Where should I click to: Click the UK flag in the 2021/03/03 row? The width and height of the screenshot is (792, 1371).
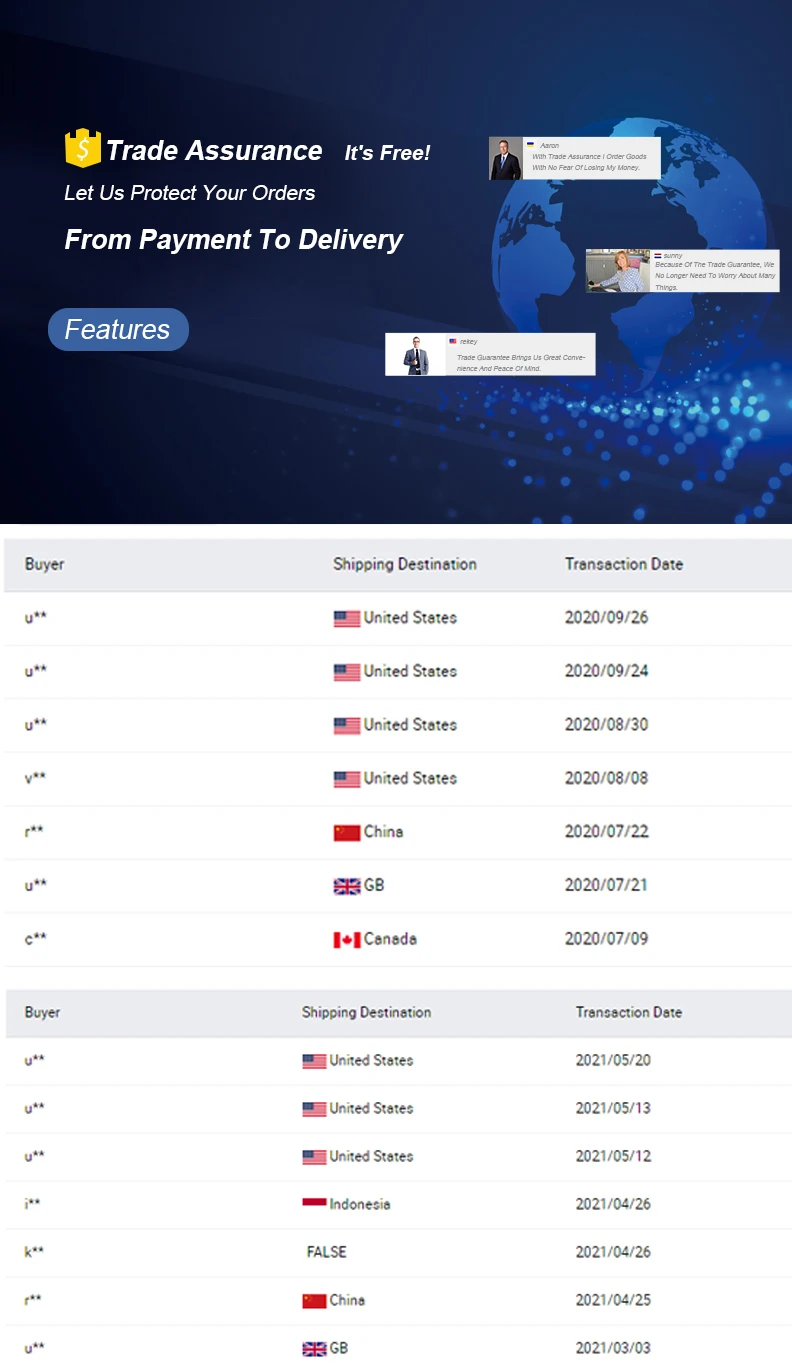[314, 1349]
